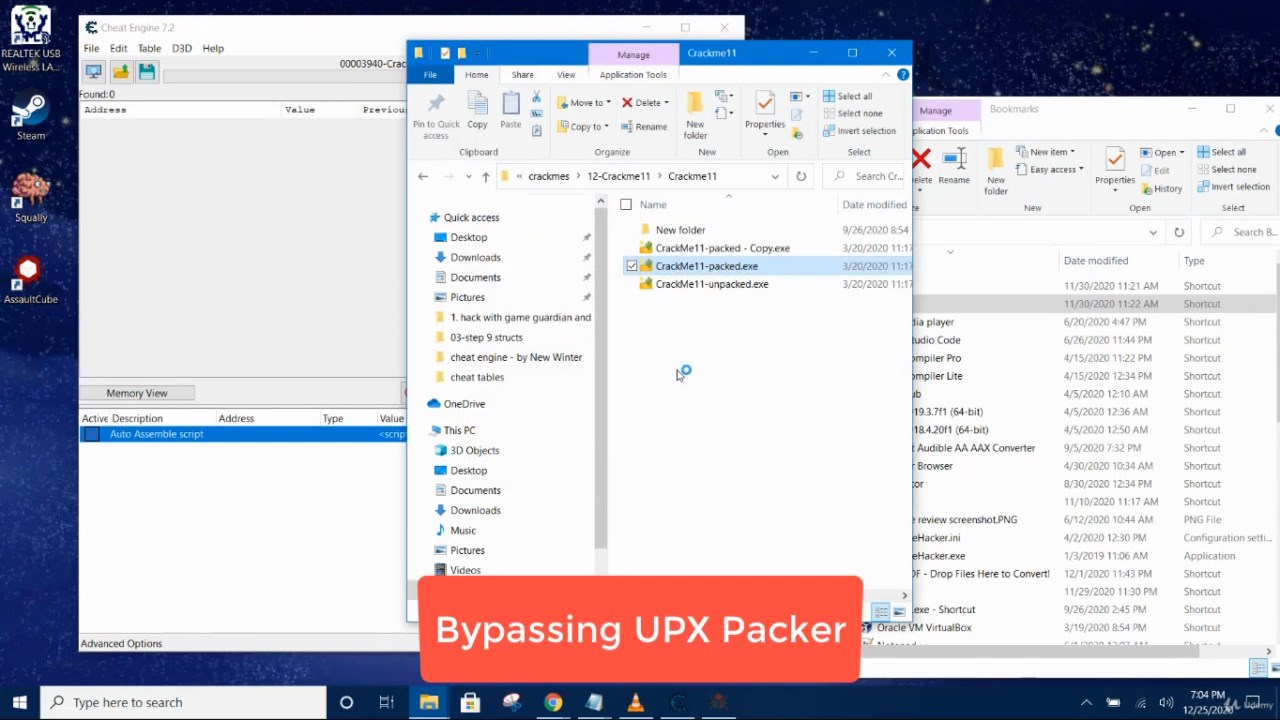Select the New folder item in file list
Image resolution: width=1280 pixels, height=720 pixels.
(680, 230)
